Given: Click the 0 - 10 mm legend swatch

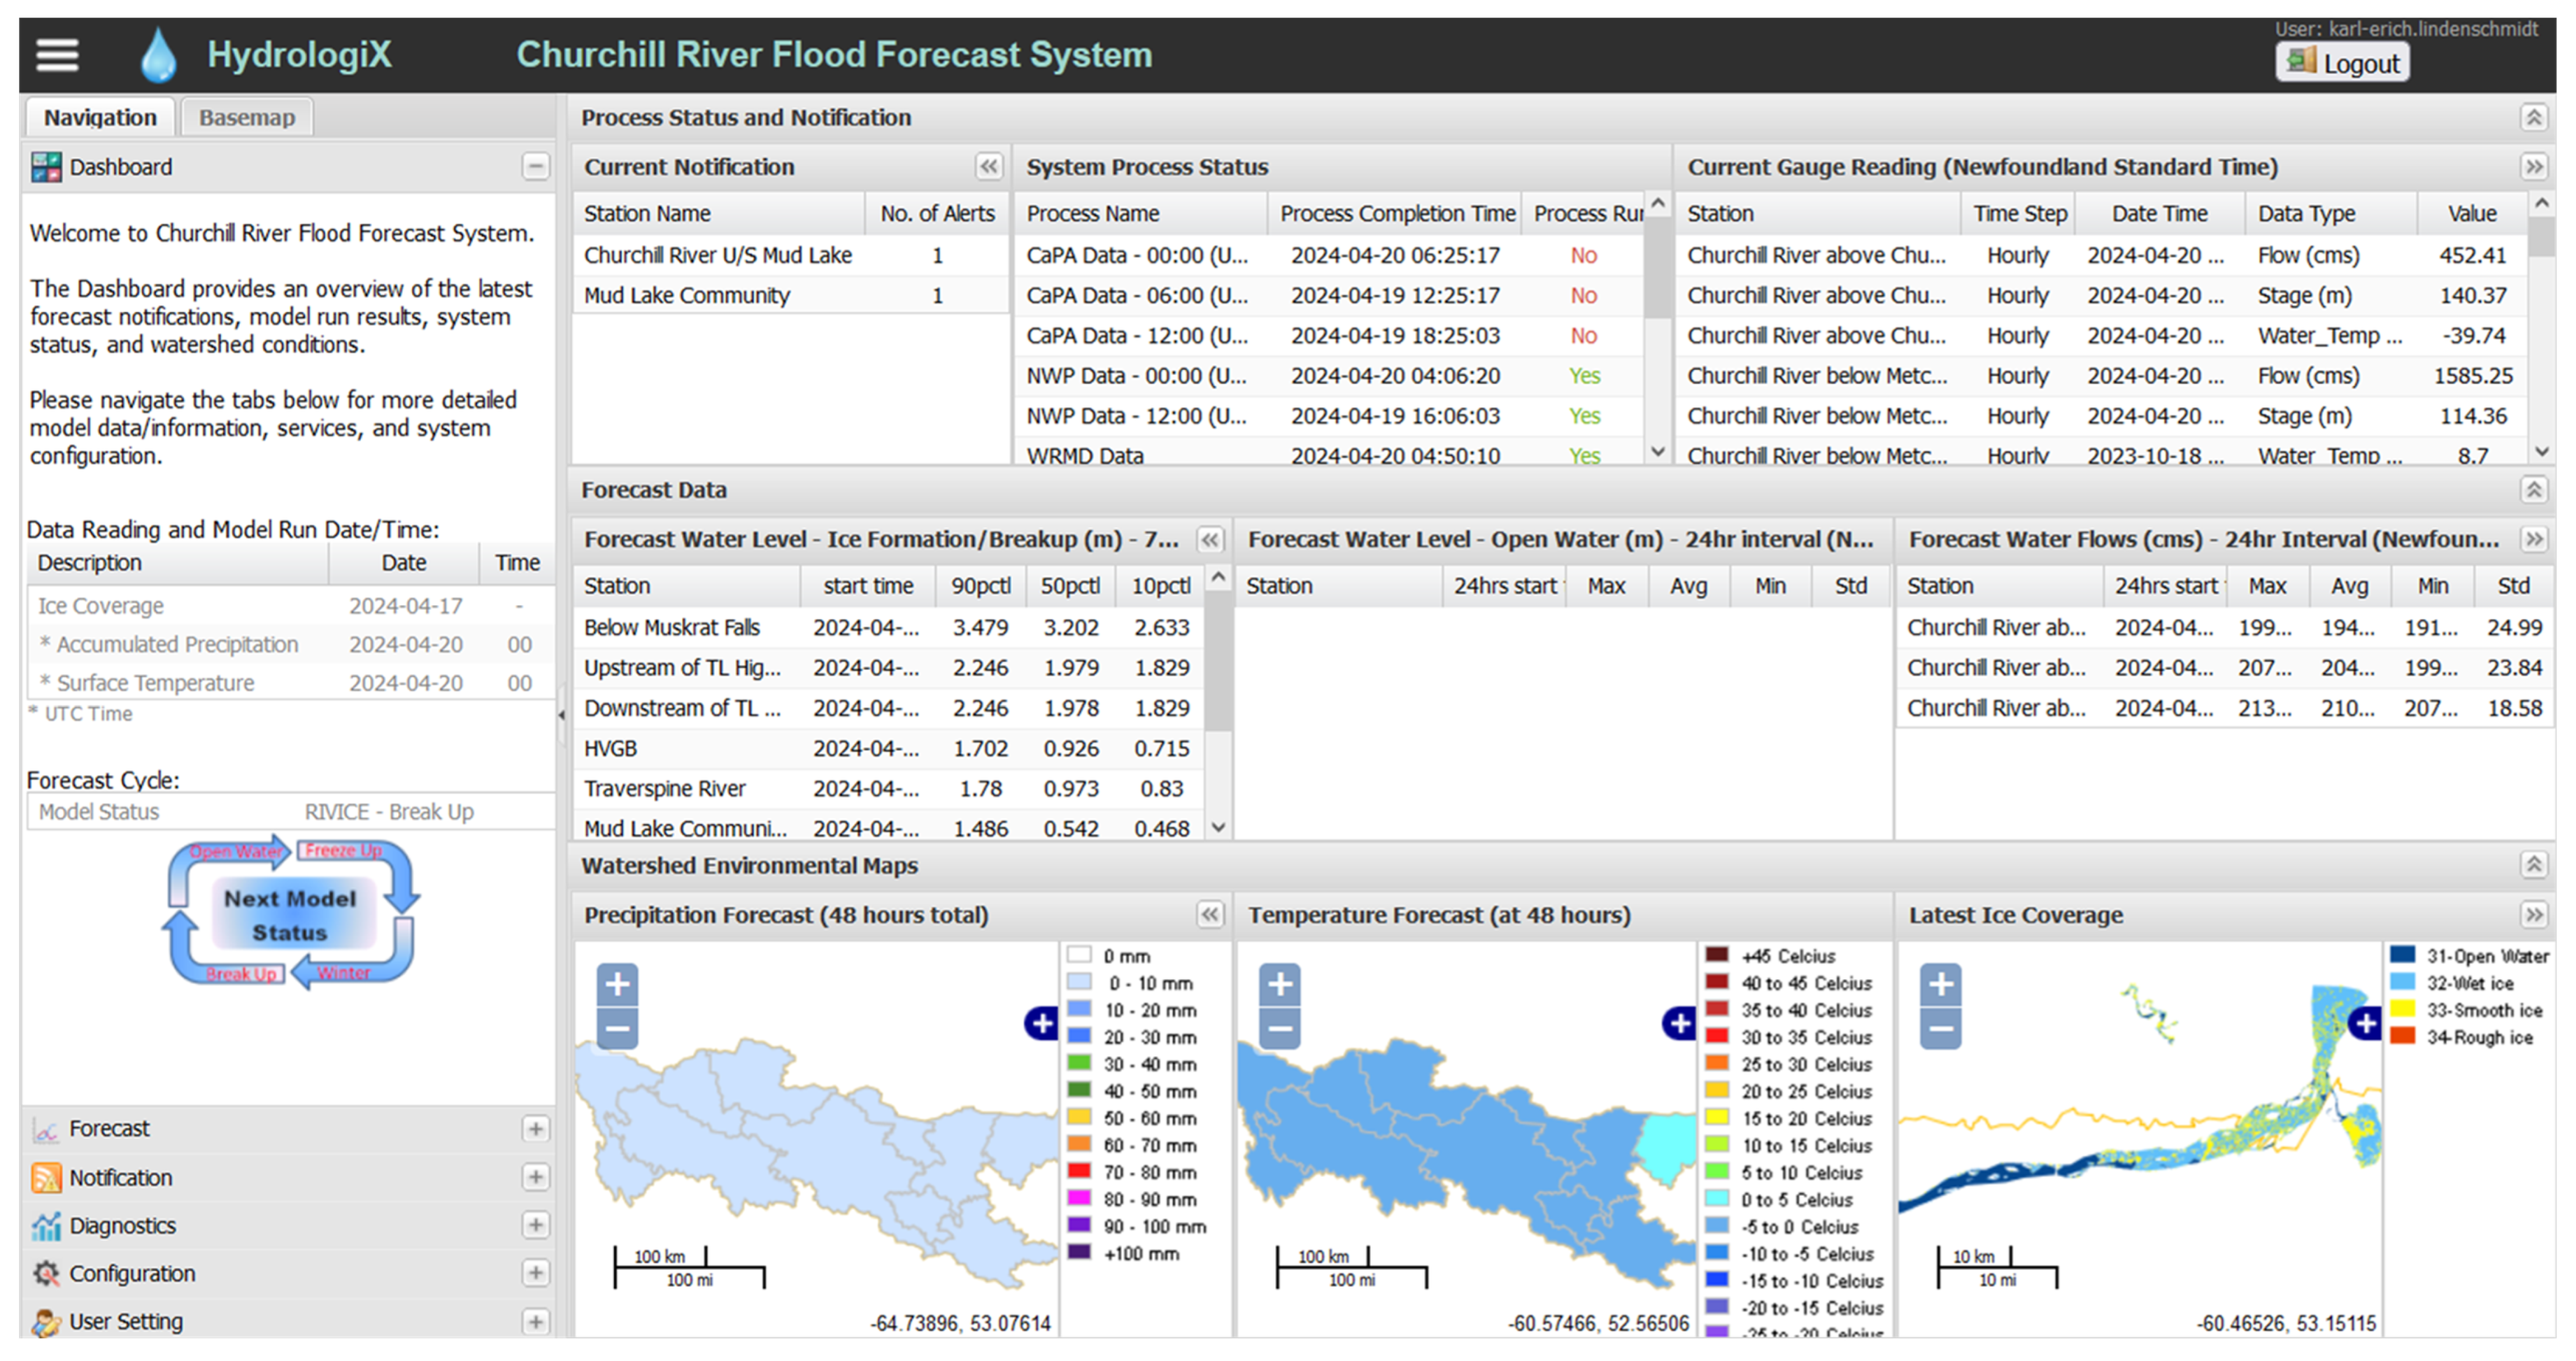Looking at the screenshot, I should (1079, 983).
